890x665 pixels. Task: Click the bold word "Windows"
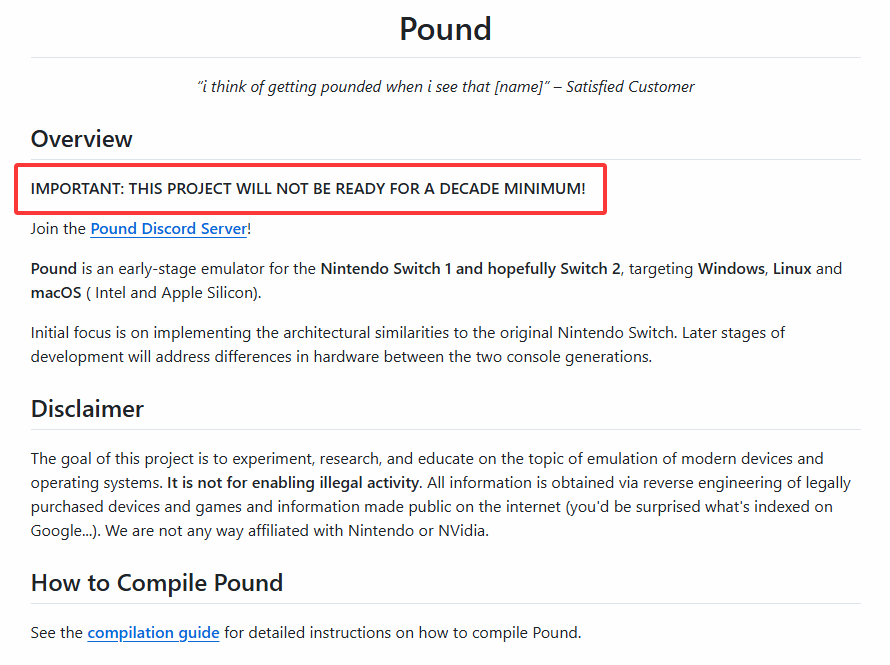click(729, 269)
